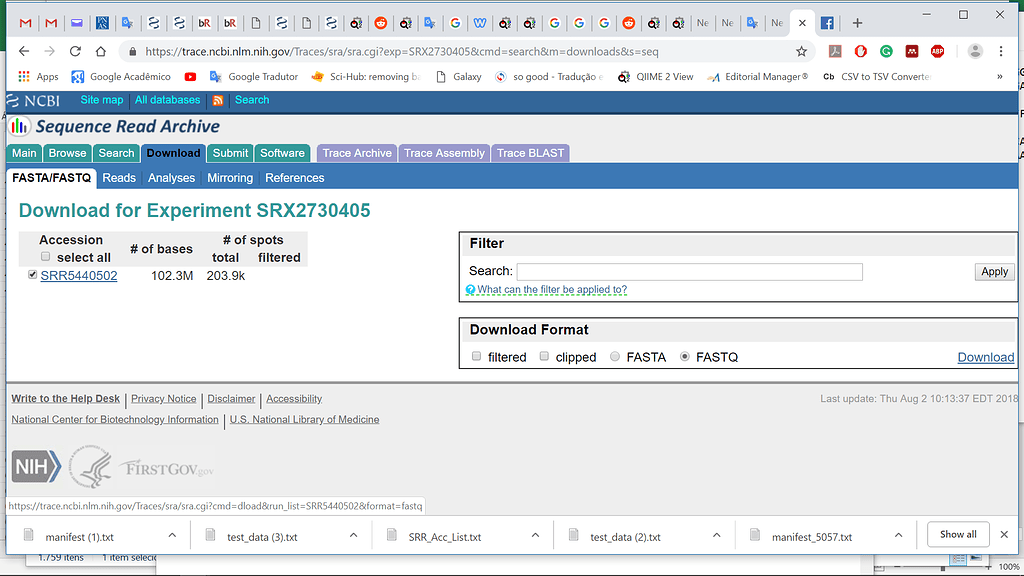Image resolution: width=1024 pixels, height=576 pixels.
Task: Open the Chrome profile avatar
Action: [975, 52]
